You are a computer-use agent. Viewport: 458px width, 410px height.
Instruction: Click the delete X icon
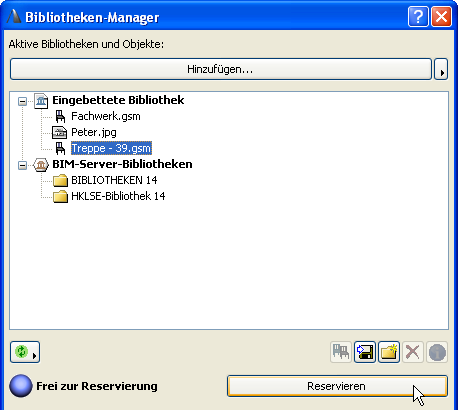(x=413, y=352)
